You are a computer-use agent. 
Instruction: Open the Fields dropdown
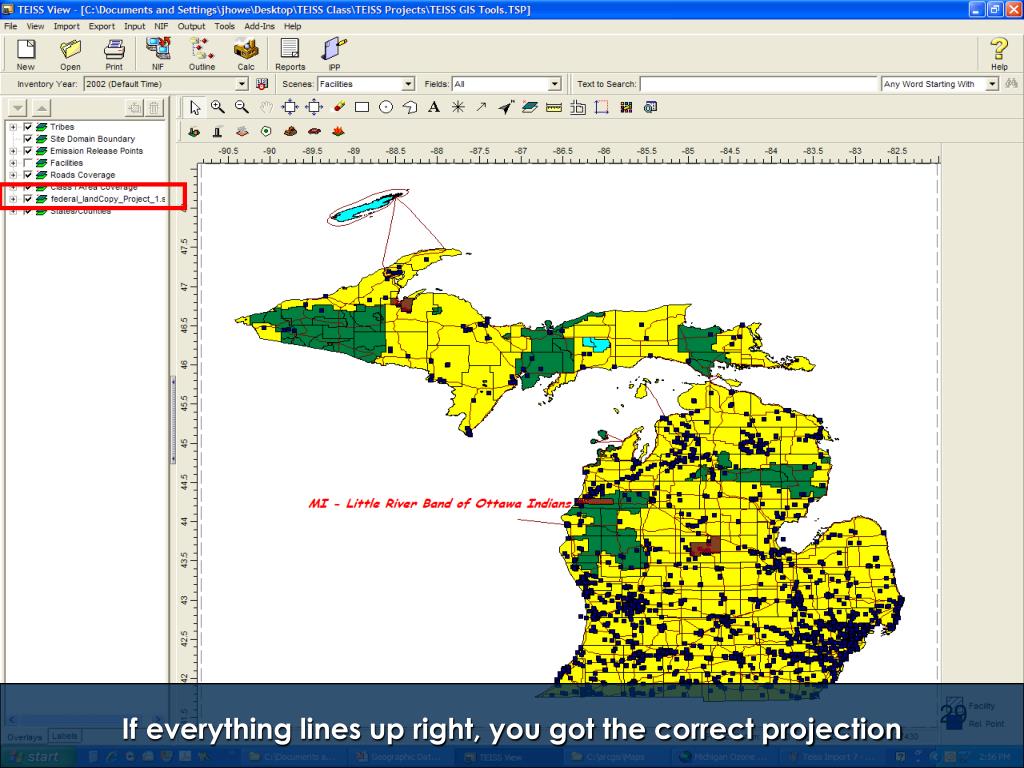click(554, 84)
